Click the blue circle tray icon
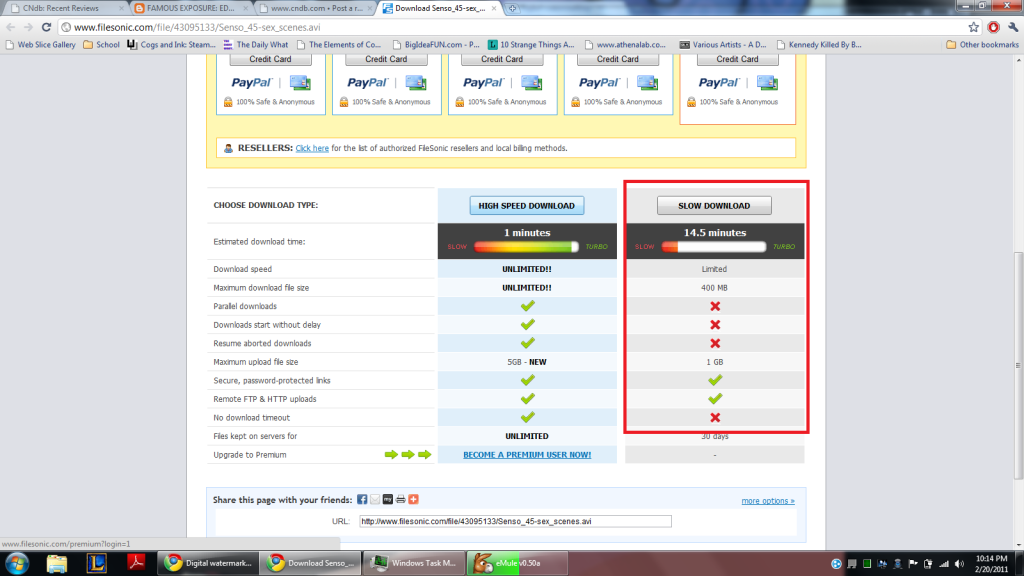This screenshot has height=576, width=1024. (x=837, y=564)
